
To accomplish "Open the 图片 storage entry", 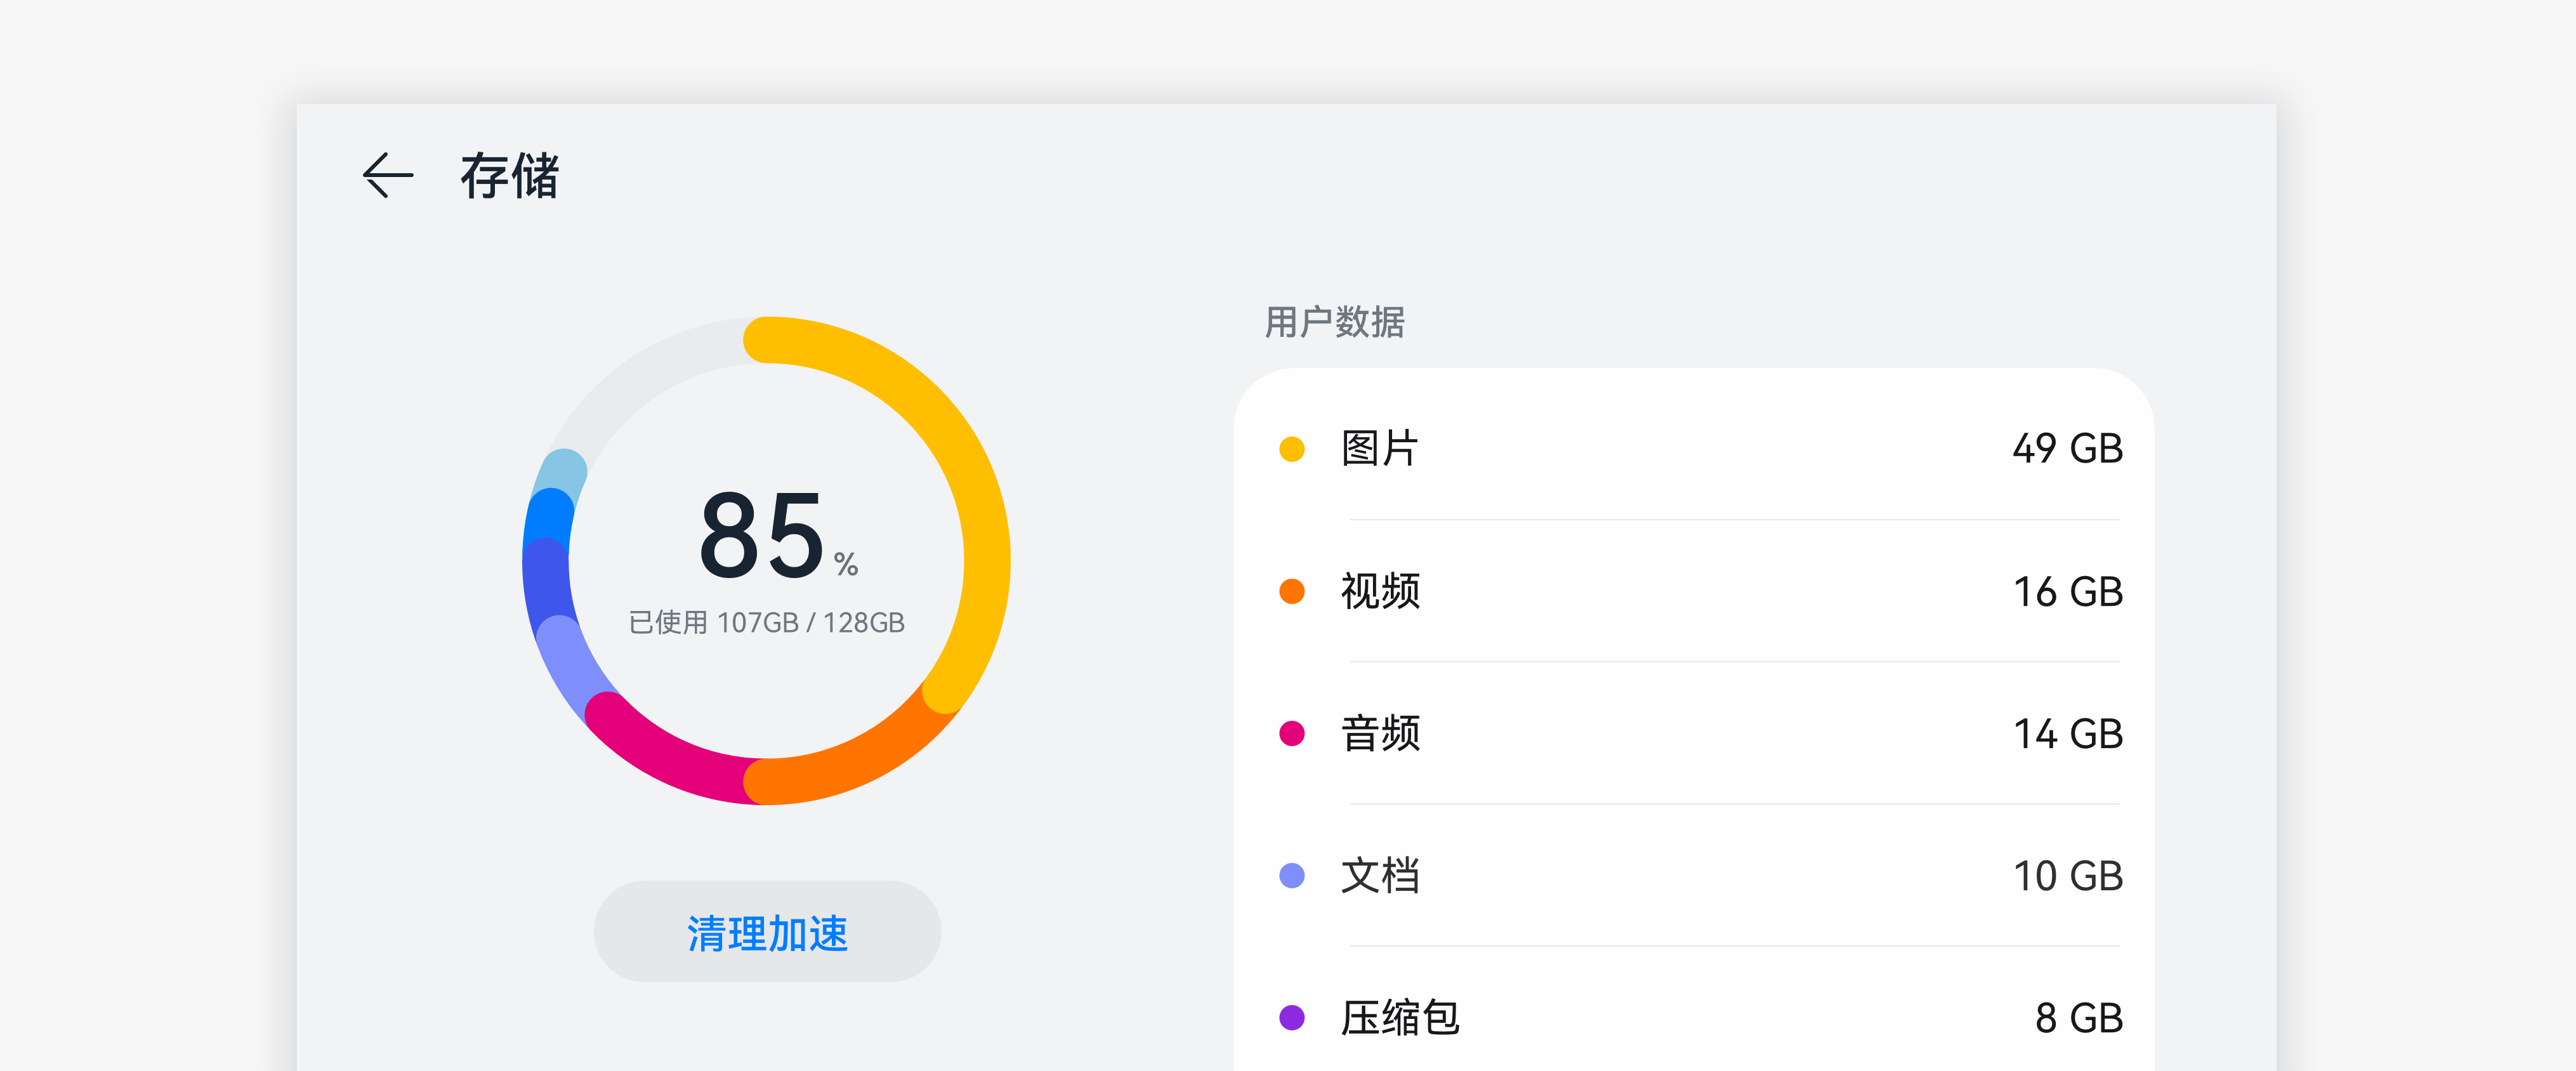I will click(x=1380, y=449).
